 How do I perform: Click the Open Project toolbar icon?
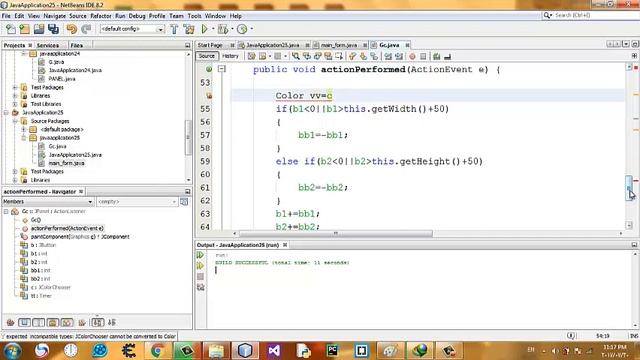[39, 29]
